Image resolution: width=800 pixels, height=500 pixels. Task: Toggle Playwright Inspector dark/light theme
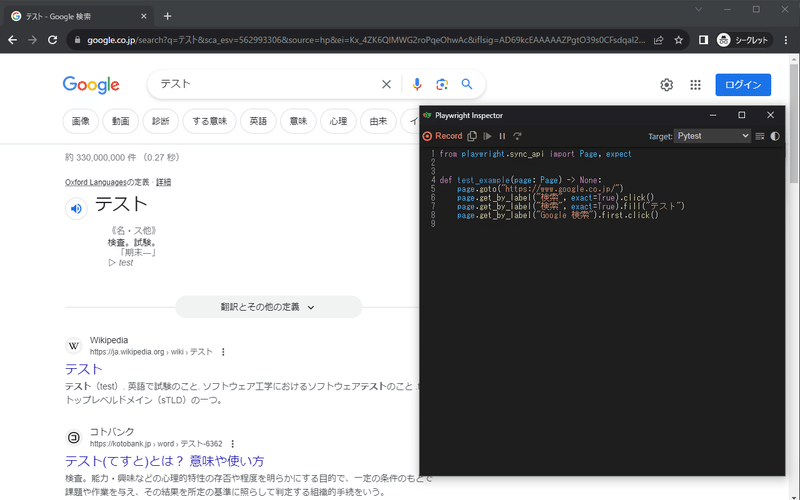775,136
